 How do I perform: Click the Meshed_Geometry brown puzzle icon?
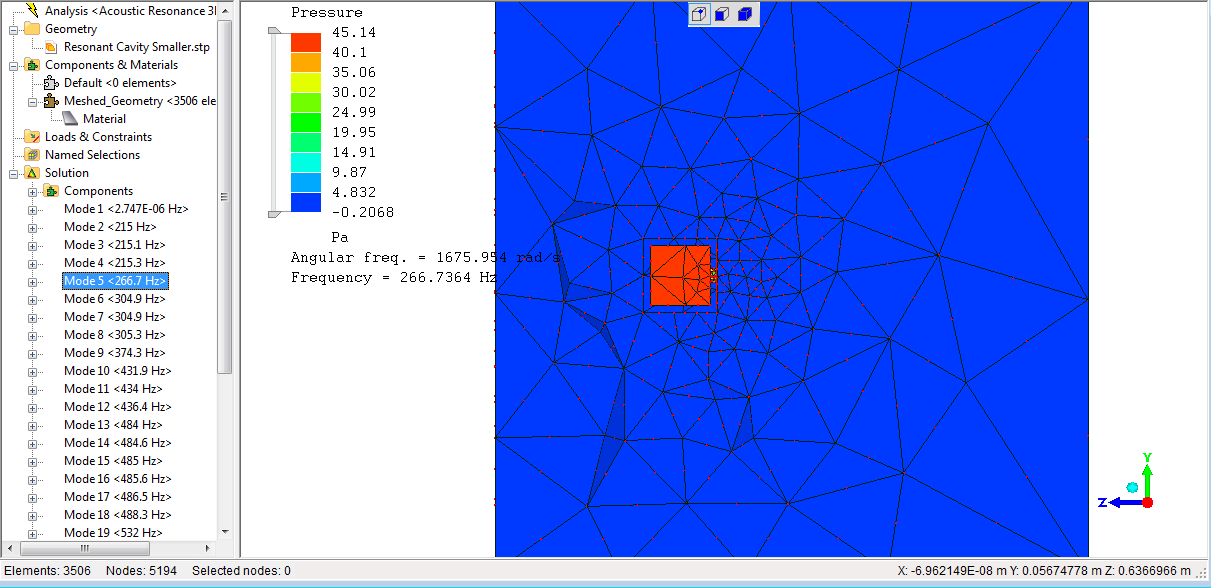point(52,101)
